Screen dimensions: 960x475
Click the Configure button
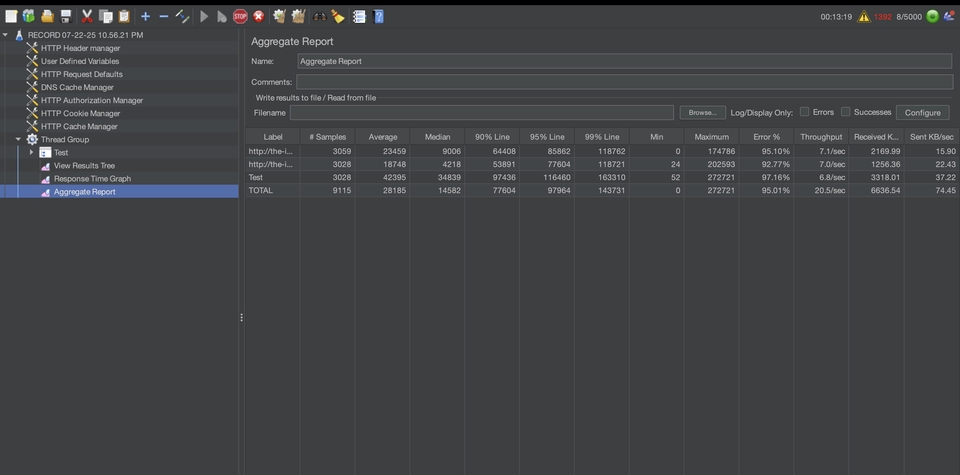point(922,113)
